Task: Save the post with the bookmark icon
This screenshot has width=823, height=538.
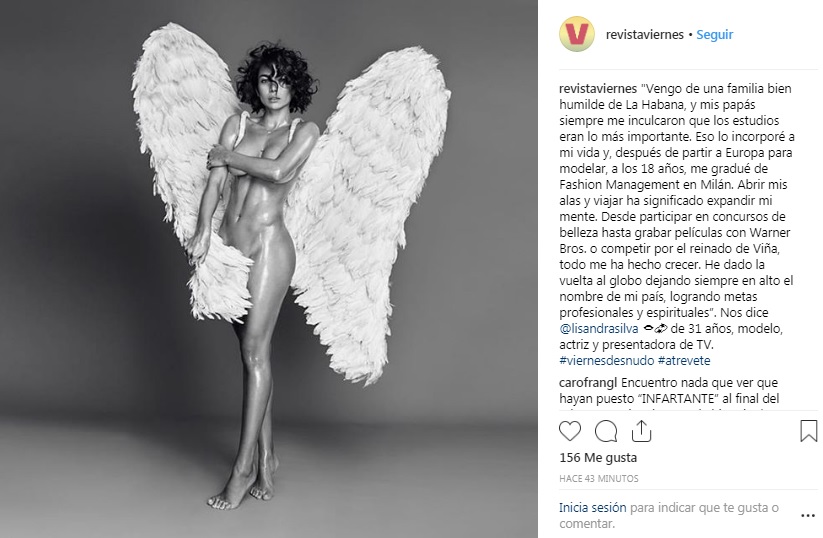Action: click(808, 431)
